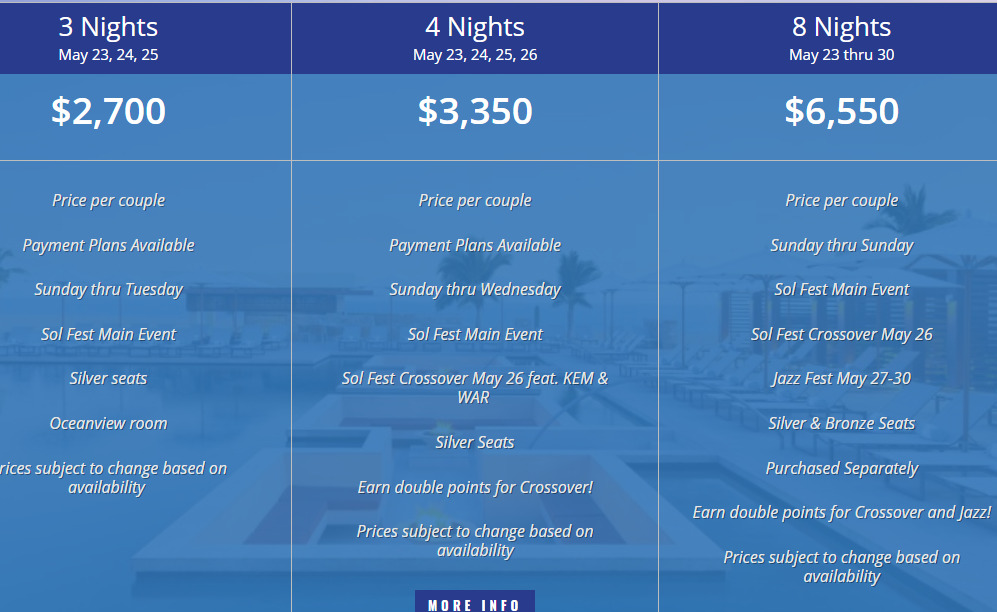Click the May 23 thru 30 dates
The width and height of the screenshot is (997, 612).
click(842, 55)
